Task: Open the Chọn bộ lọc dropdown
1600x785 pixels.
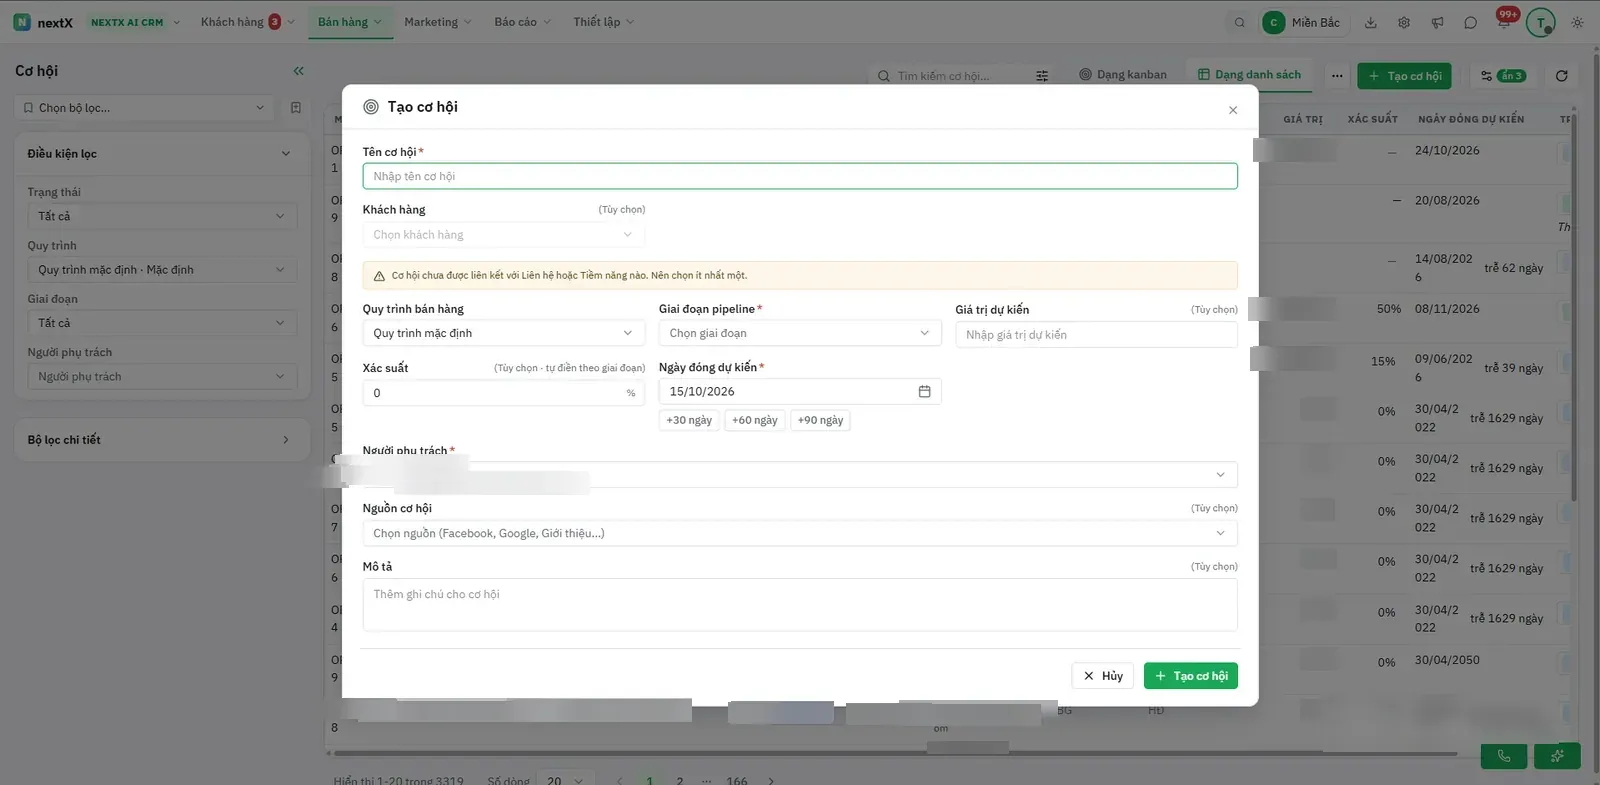Action: pyautogui.click(x=145, y=108)
